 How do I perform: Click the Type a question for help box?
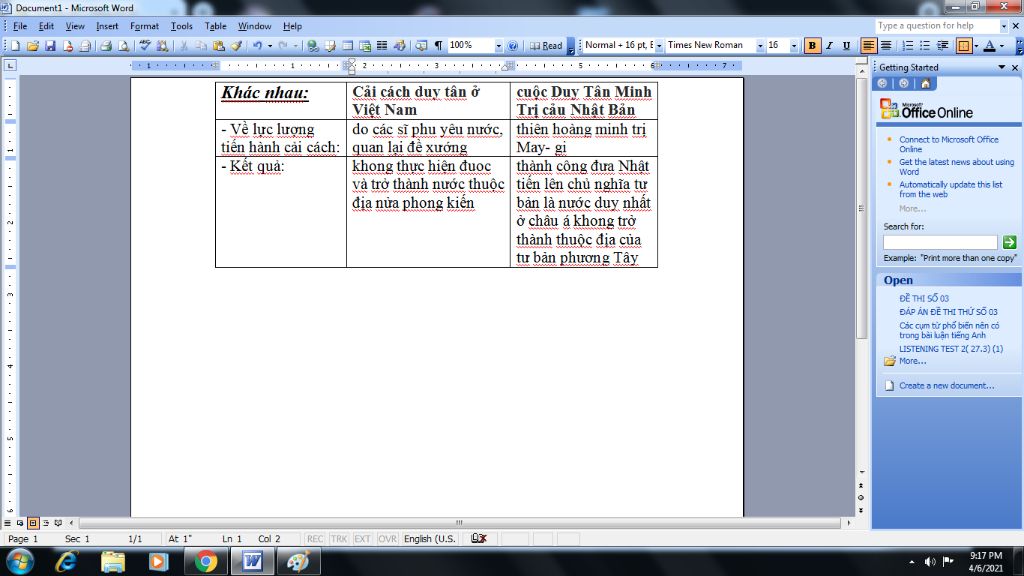click(x=937, y=26)
